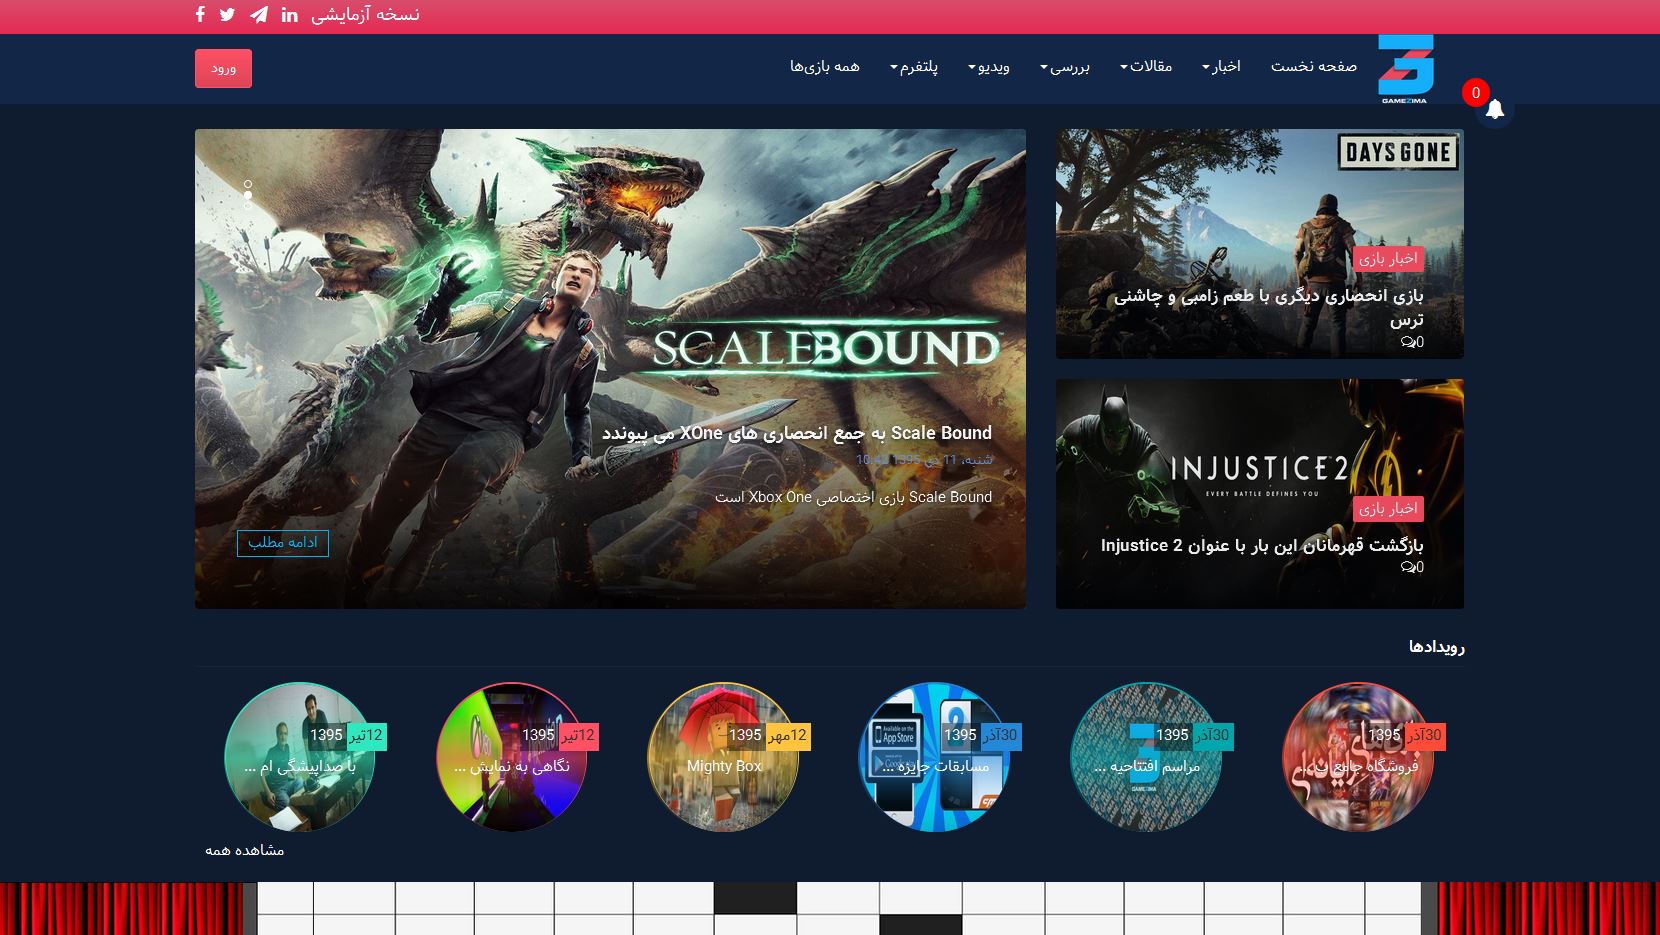1660x935 pixels.
Task: Open Injustice 2 article title text
Action: 1262,545
